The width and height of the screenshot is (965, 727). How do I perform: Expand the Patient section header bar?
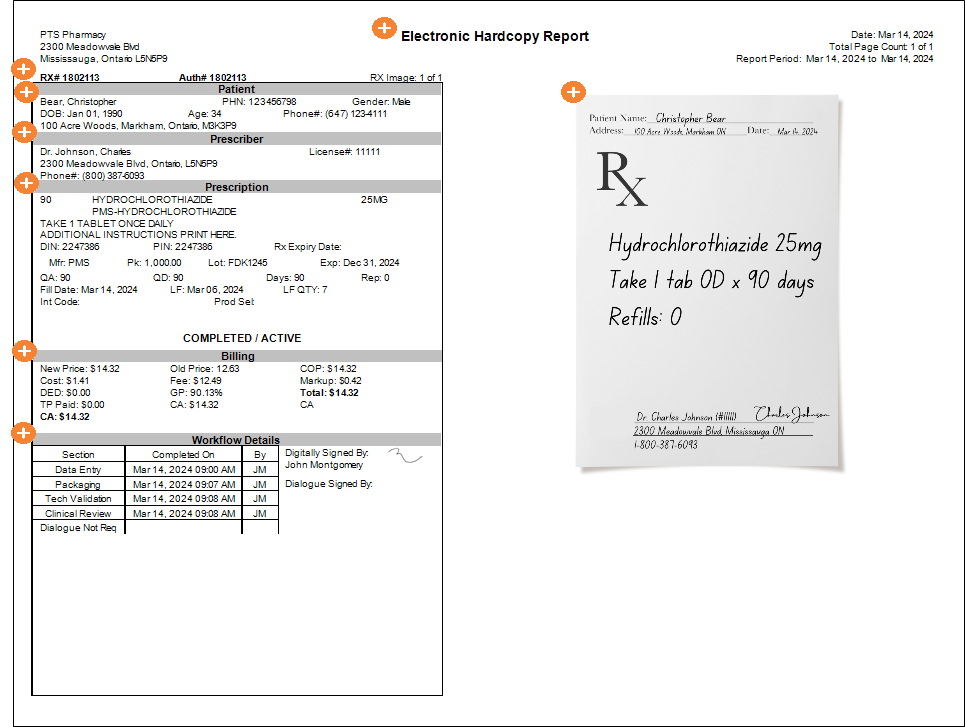(238, 91)
